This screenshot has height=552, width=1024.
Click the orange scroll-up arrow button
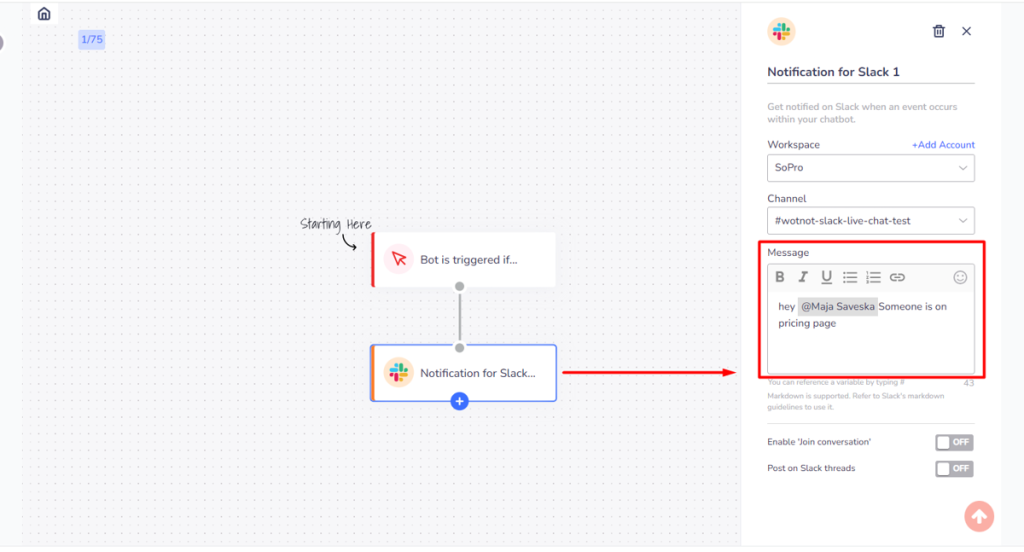979,516
